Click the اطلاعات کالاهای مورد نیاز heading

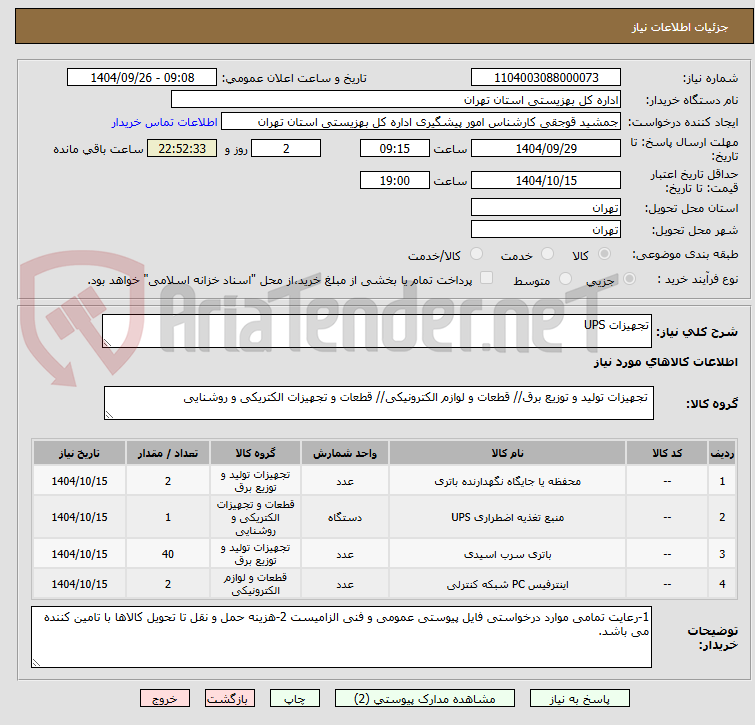coord(665,362)
